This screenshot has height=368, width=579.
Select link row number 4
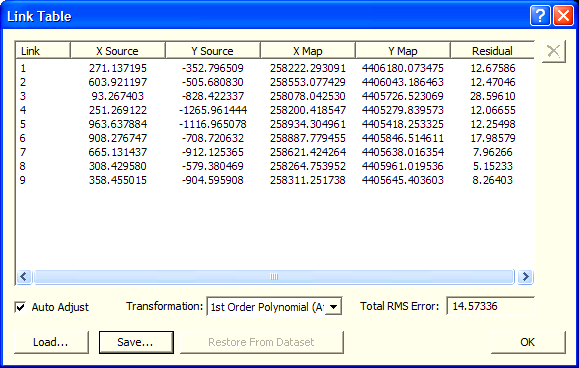[275, 110]
